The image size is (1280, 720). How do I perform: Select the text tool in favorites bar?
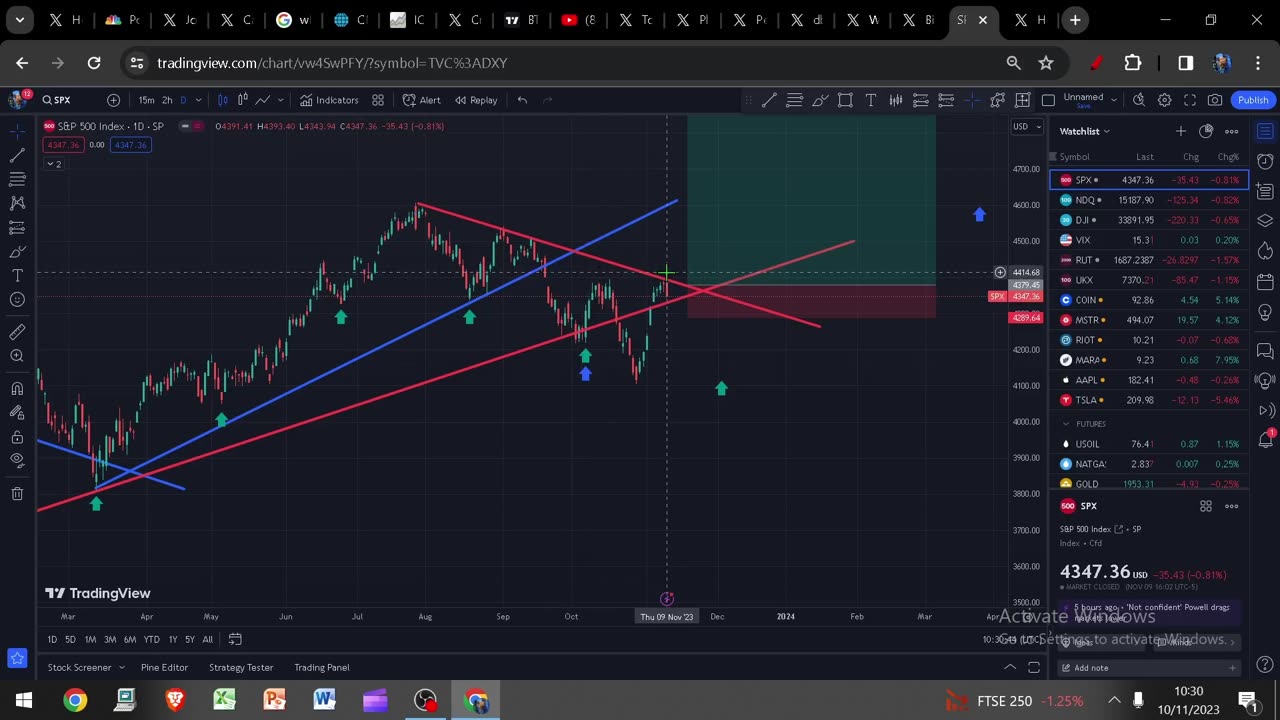pos(871,100)
